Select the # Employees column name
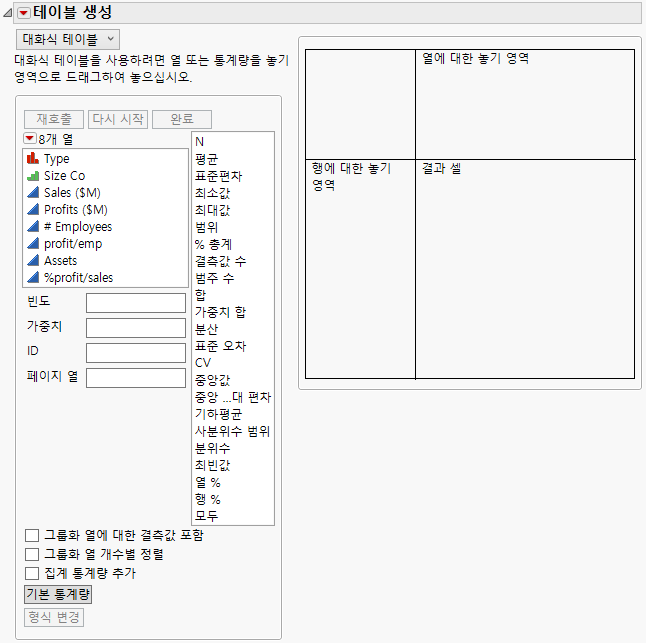This screenshot has width=646, height=643. click(78, 227)
